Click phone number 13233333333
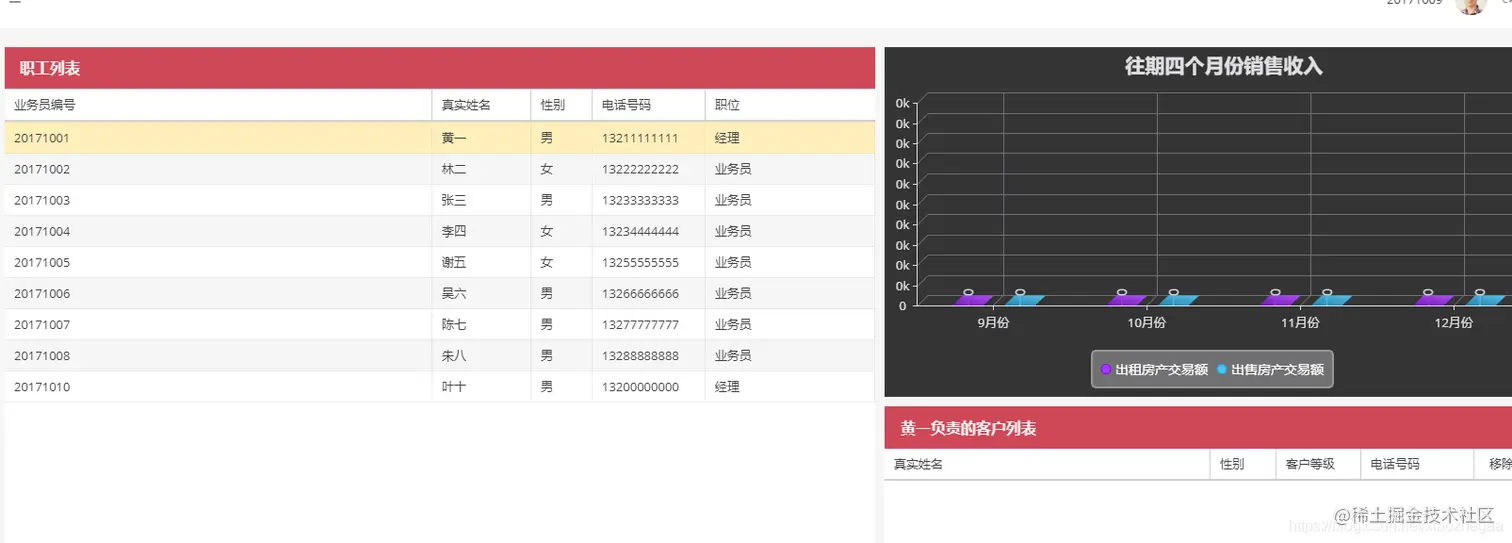The image size is (1512, 543). (x=640, y=200)
